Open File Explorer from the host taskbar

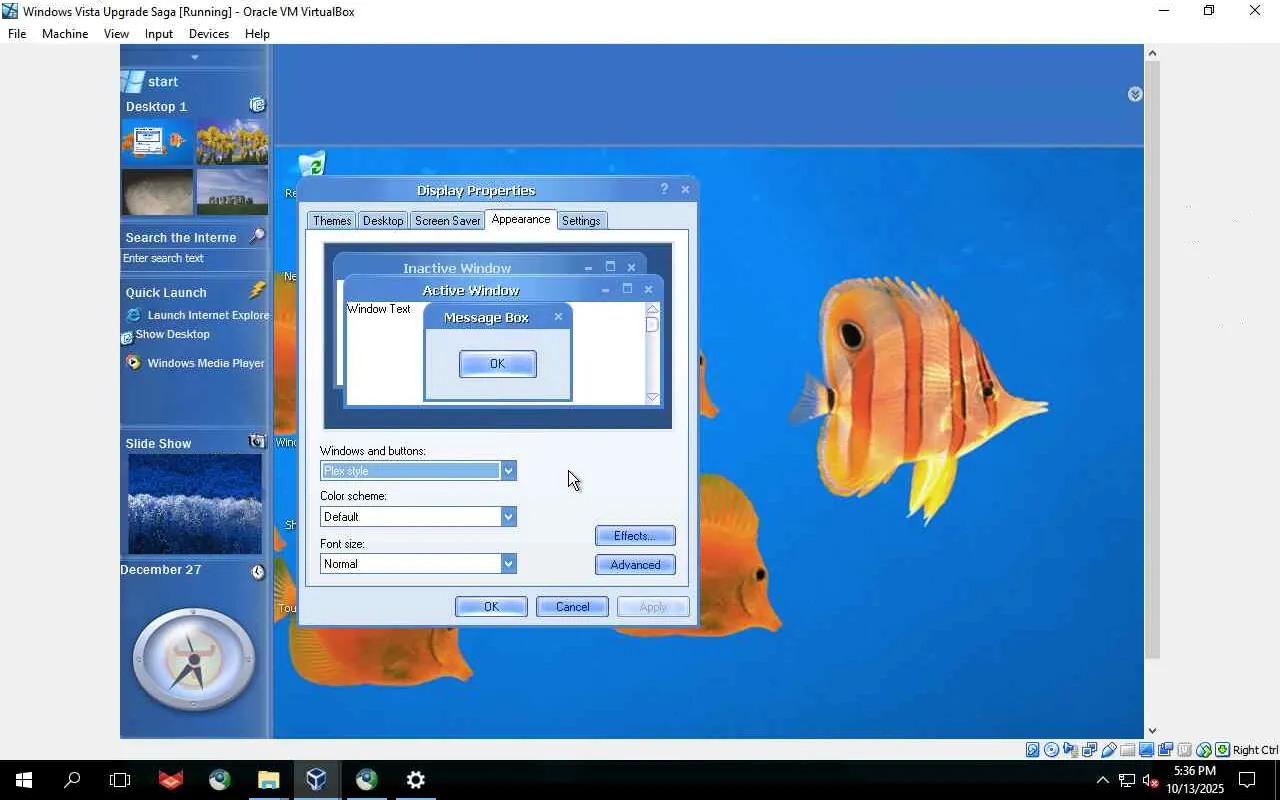pos(268,780)
